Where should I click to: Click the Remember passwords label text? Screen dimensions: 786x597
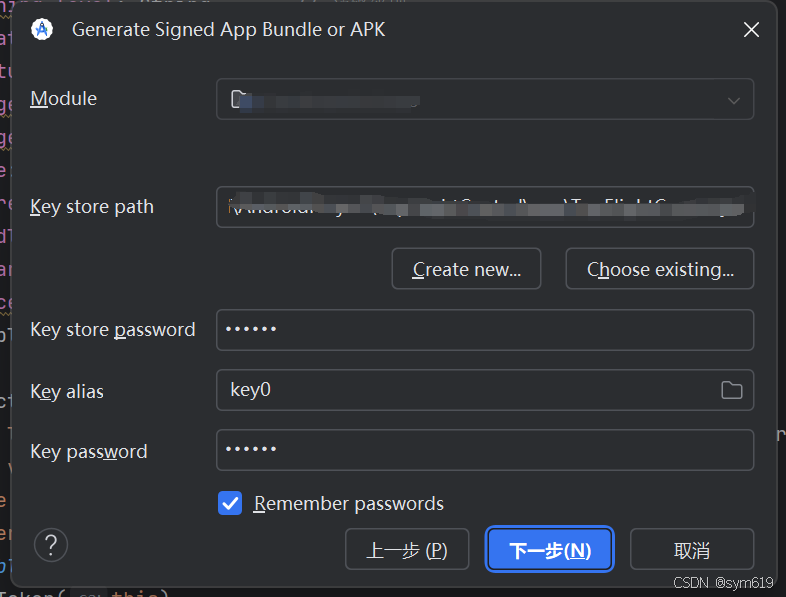click(349, 503)
